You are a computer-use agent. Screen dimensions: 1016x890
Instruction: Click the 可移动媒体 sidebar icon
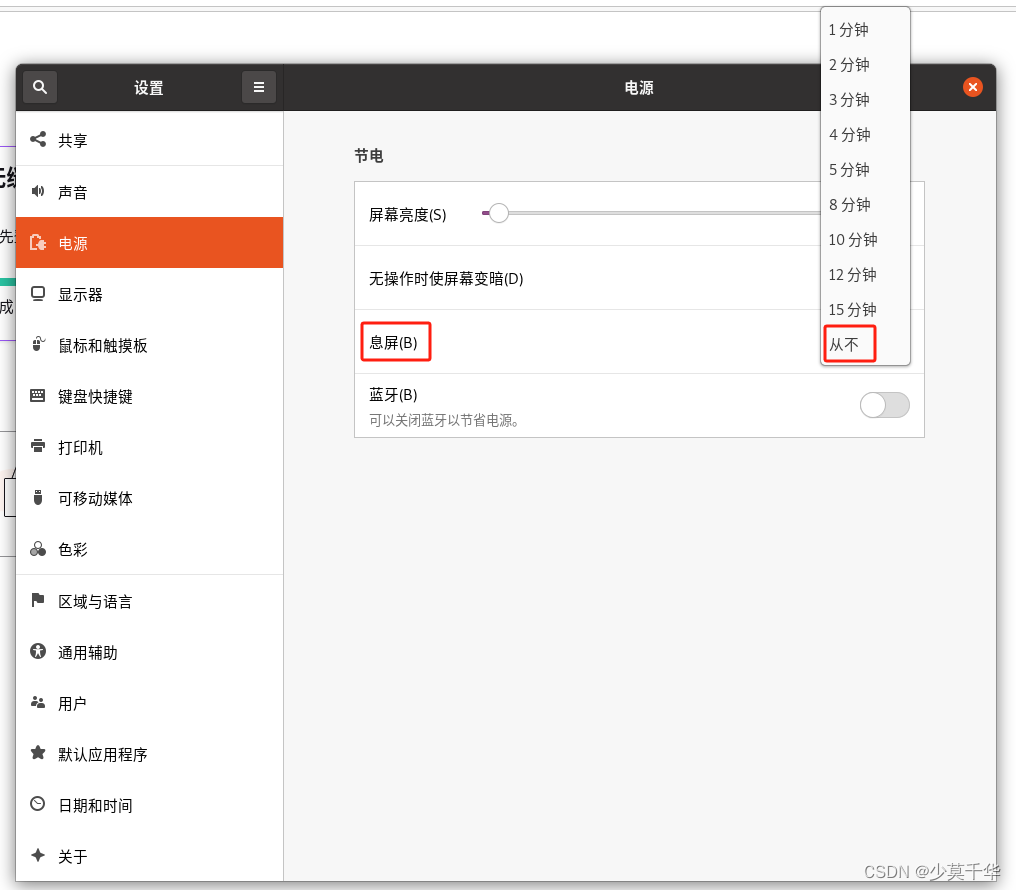38,498
